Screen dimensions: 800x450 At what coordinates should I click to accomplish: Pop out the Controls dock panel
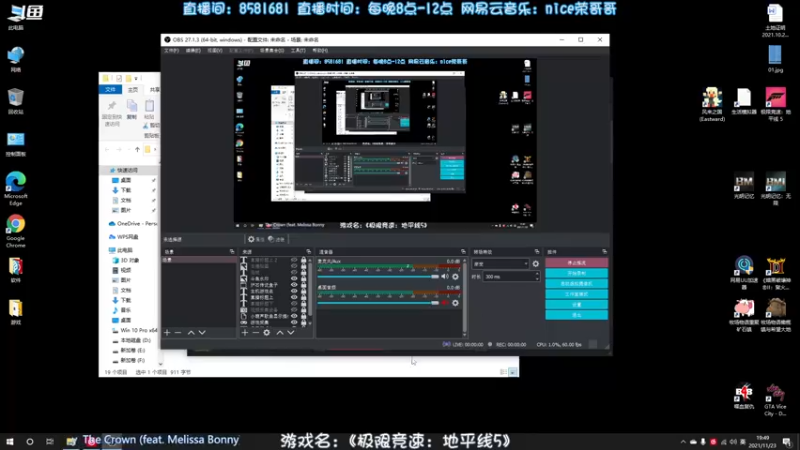click(605, 252)
